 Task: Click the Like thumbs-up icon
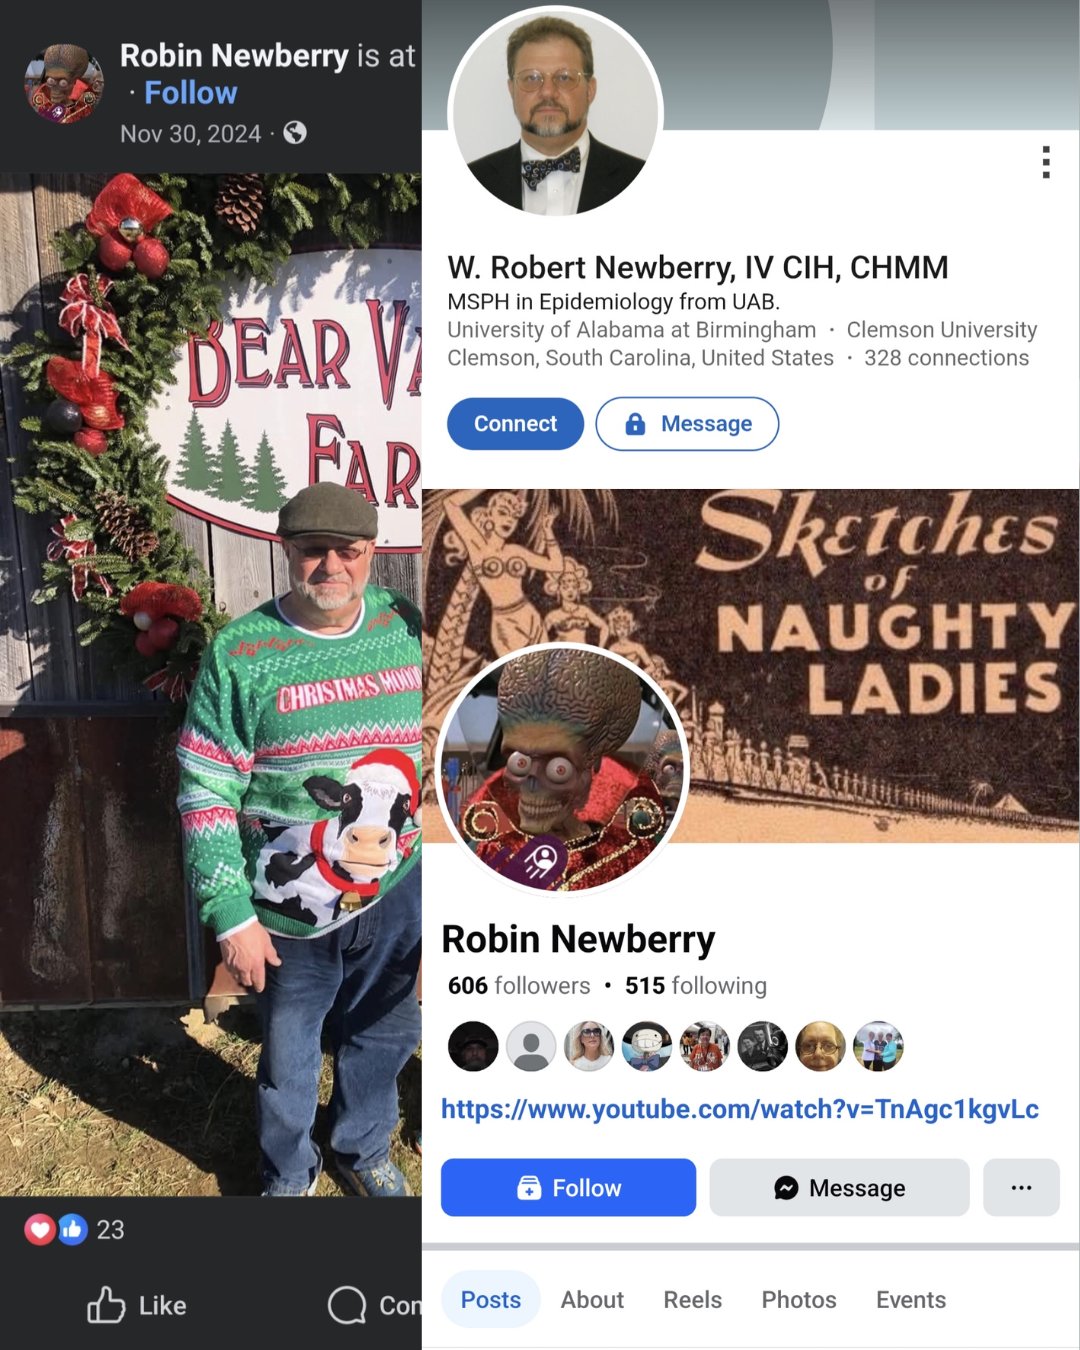point(106,1305)
